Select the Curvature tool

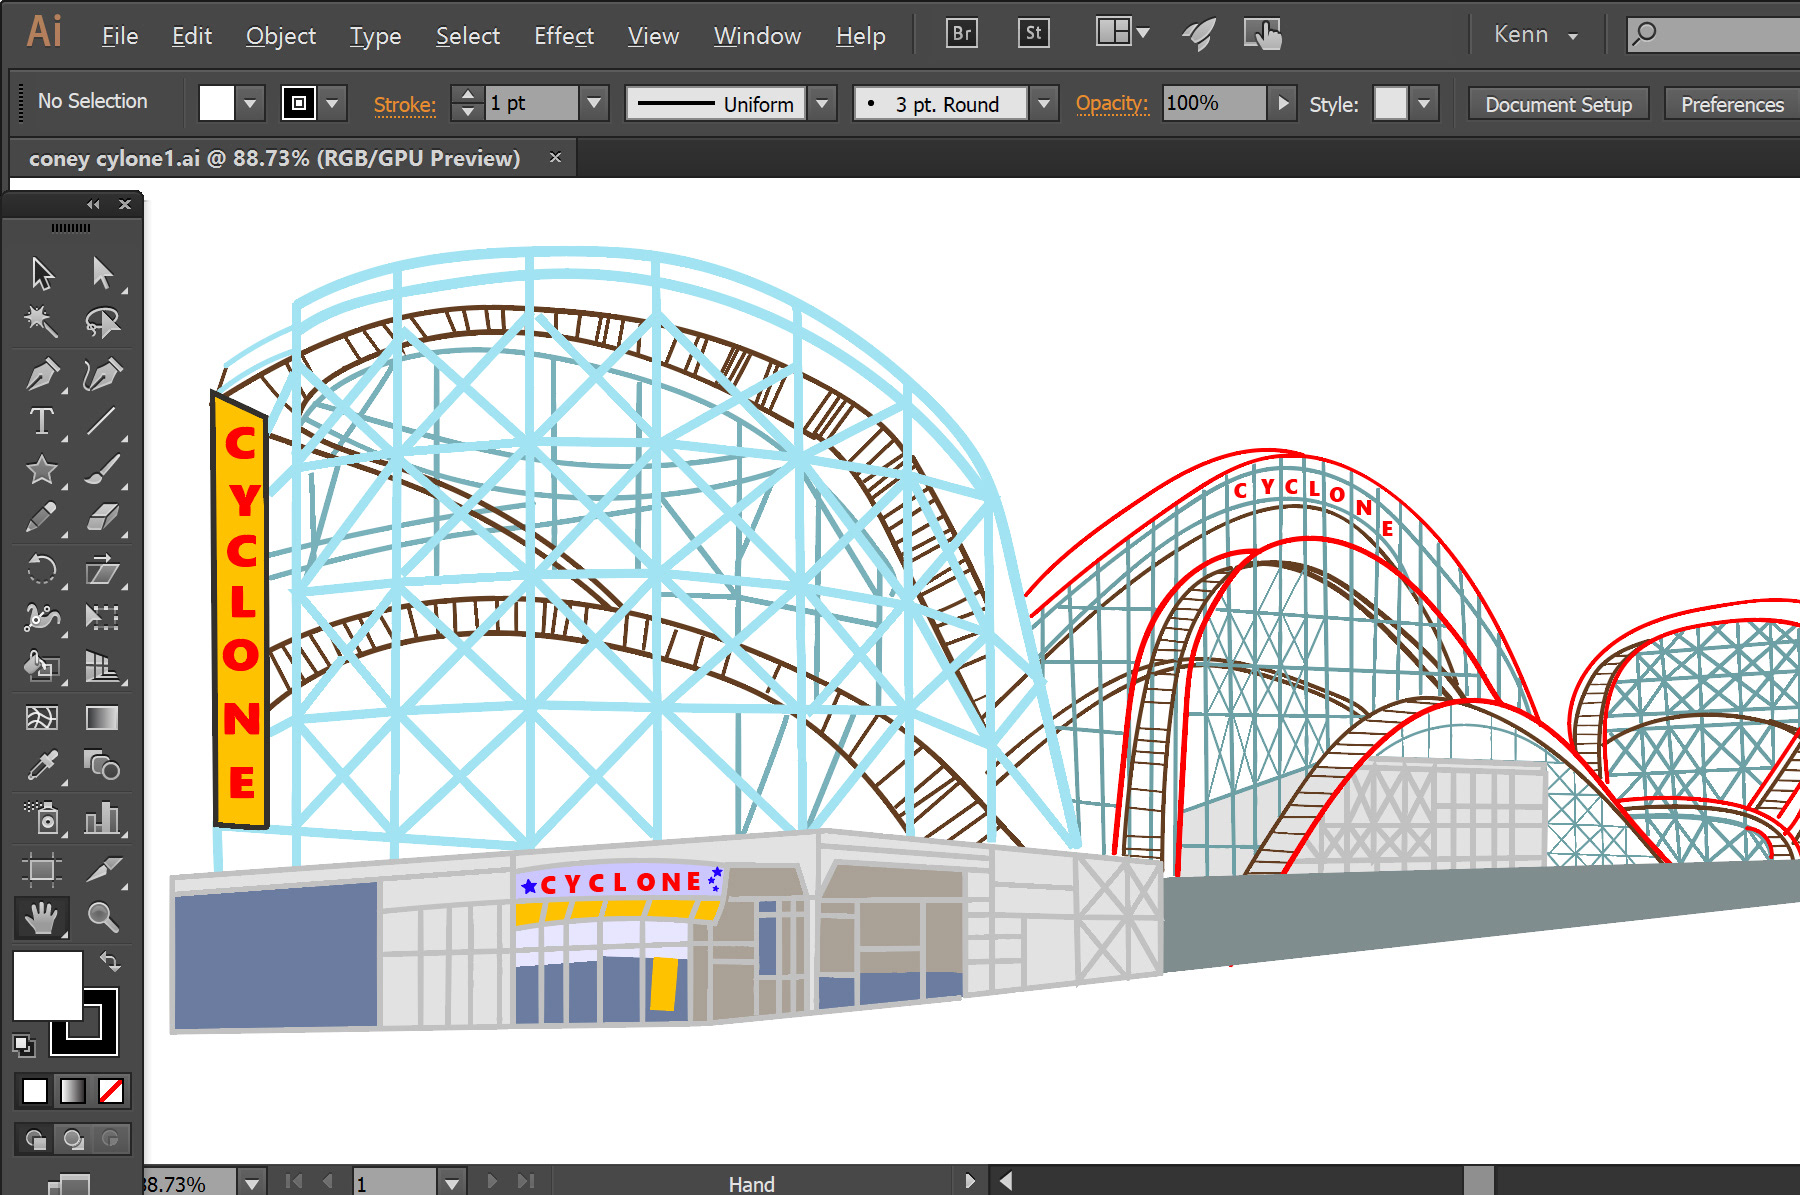click(102, 374)
